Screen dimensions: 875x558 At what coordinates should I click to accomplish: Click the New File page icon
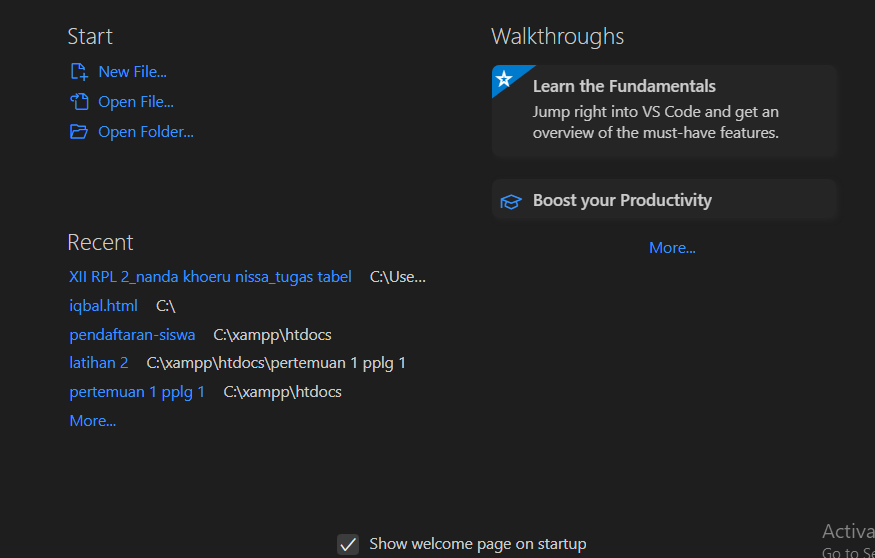[79, 71]
